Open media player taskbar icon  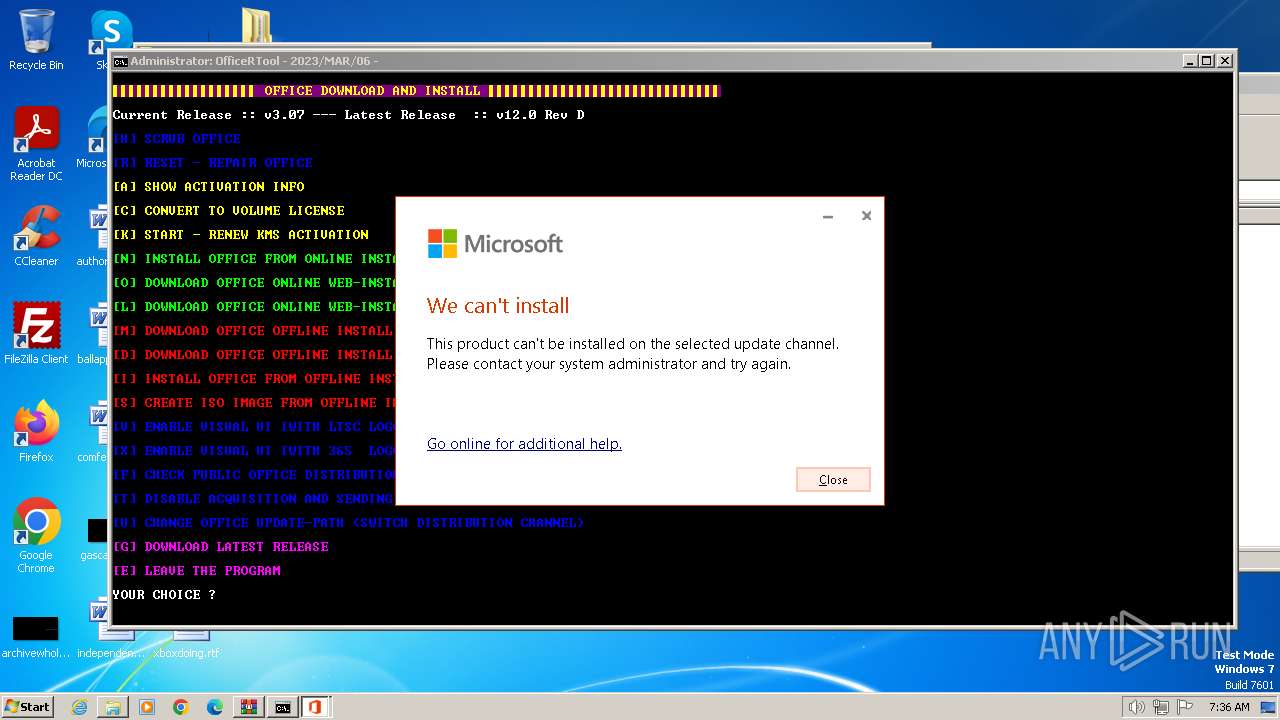point(147,707)
